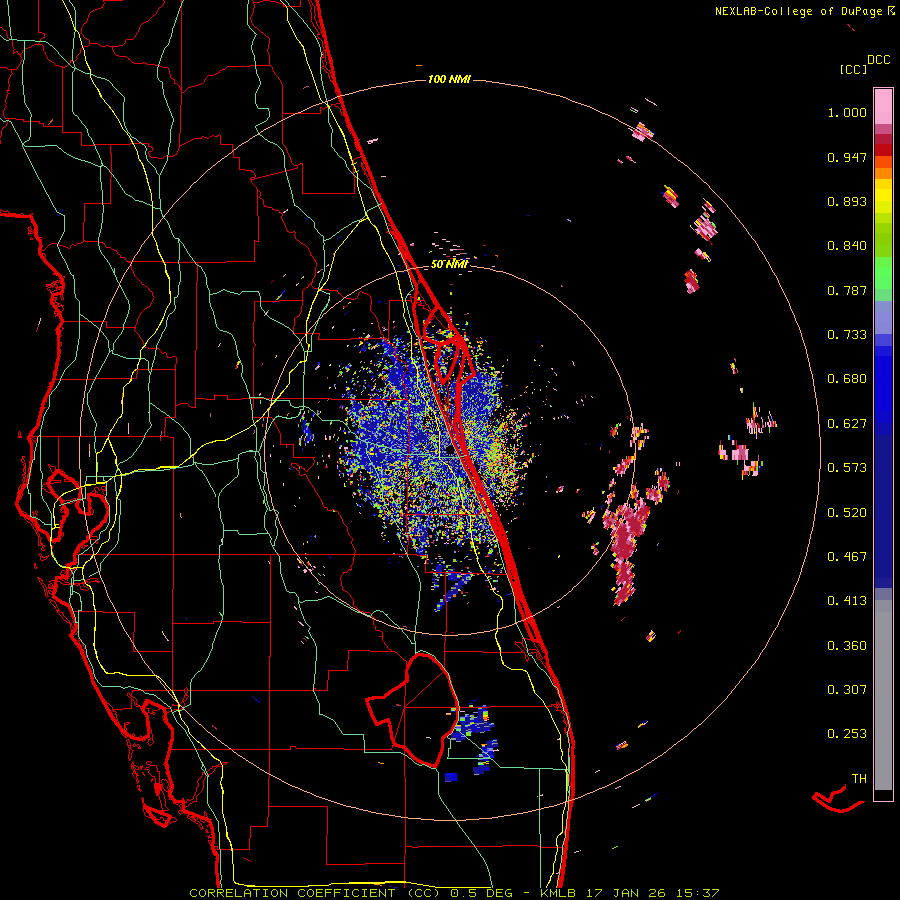Click the DCC product label
This screenshot has height=900, width=900.
click(878, 60)
